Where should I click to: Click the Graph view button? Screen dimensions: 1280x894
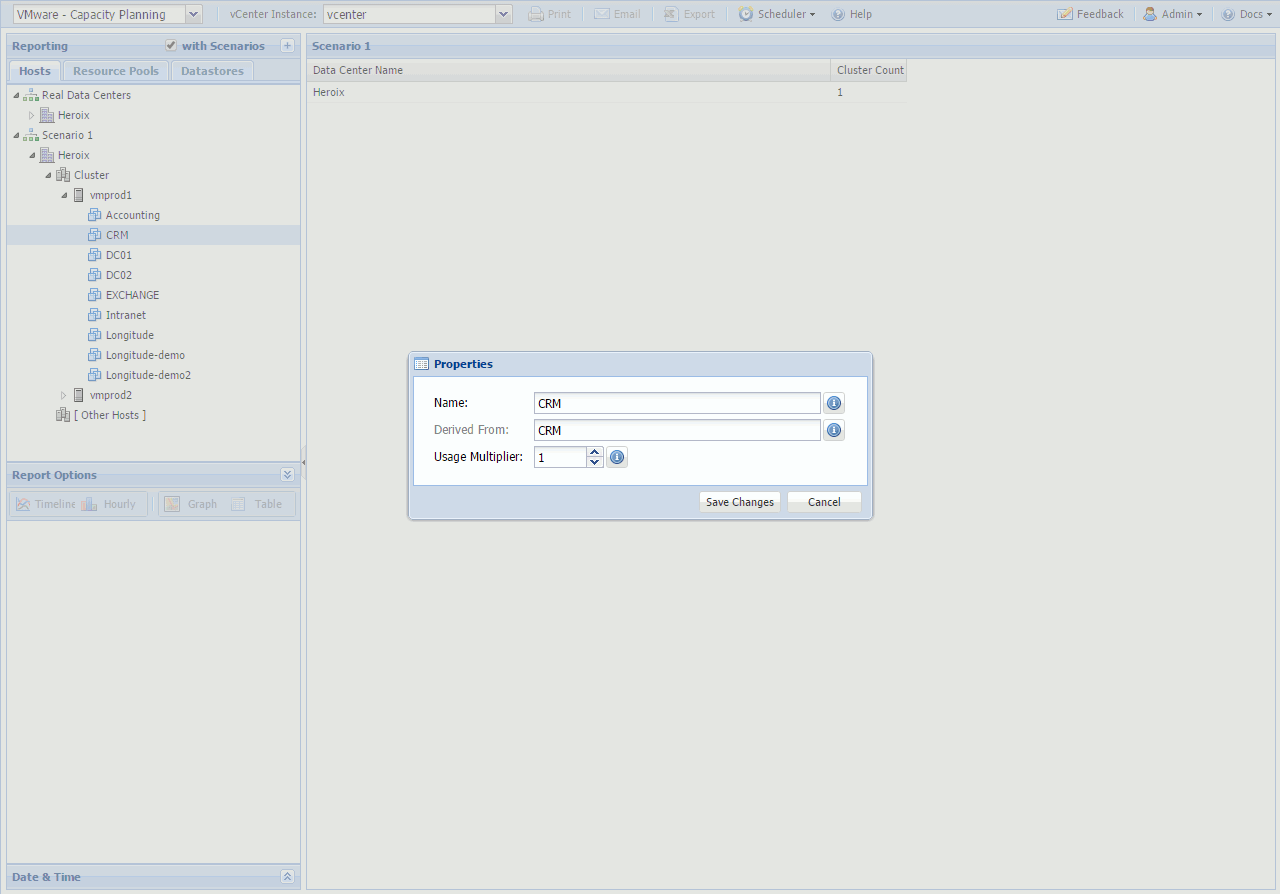point(191,504)
